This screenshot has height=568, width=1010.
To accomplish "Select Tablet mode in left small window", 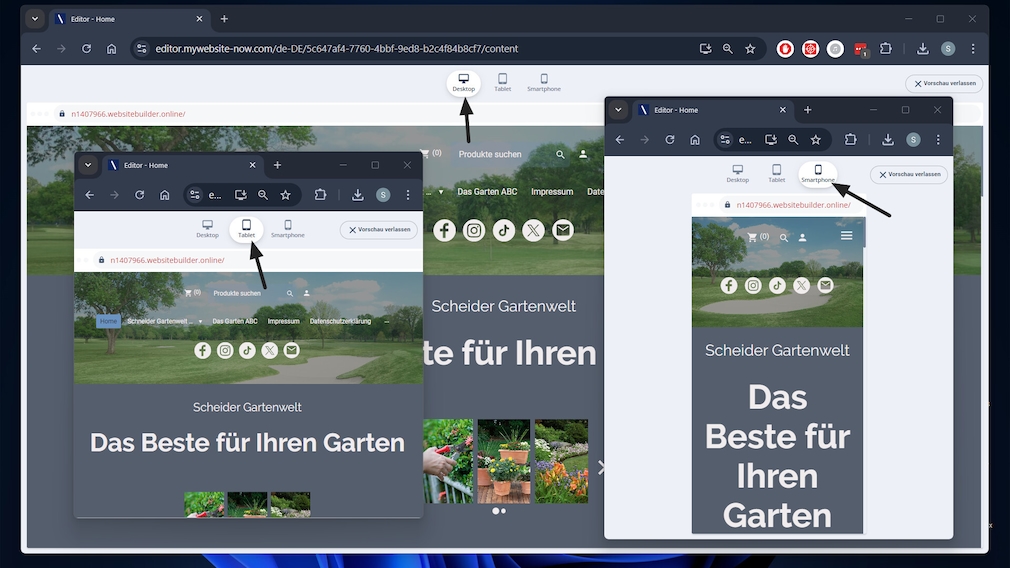I will coord(246,229).
